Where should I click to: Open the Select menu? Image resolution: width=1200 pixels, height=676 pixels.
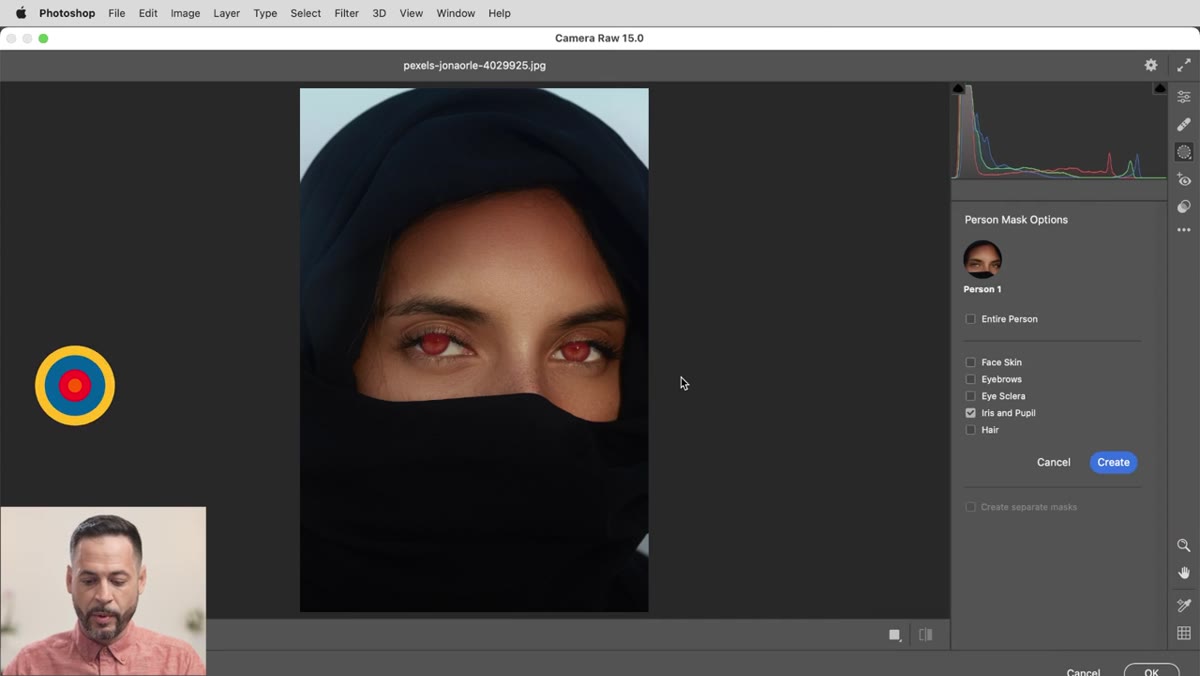tap(306, 13)
